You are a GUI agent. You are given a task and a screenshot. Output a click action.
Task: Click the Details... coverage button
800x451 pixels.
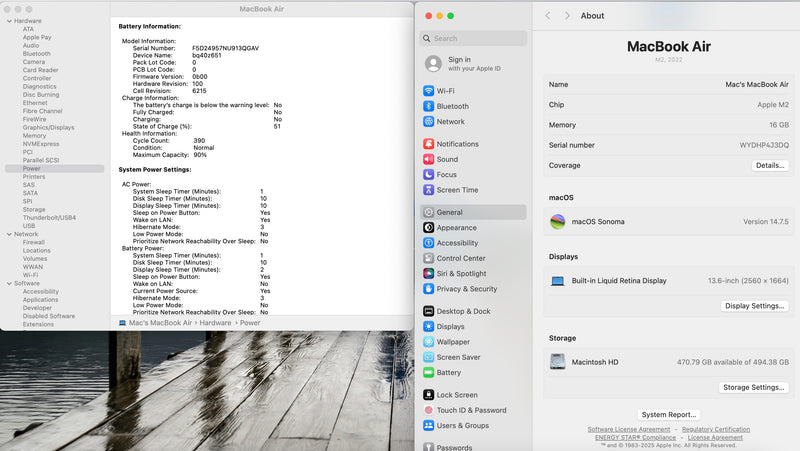pos(769,165)
